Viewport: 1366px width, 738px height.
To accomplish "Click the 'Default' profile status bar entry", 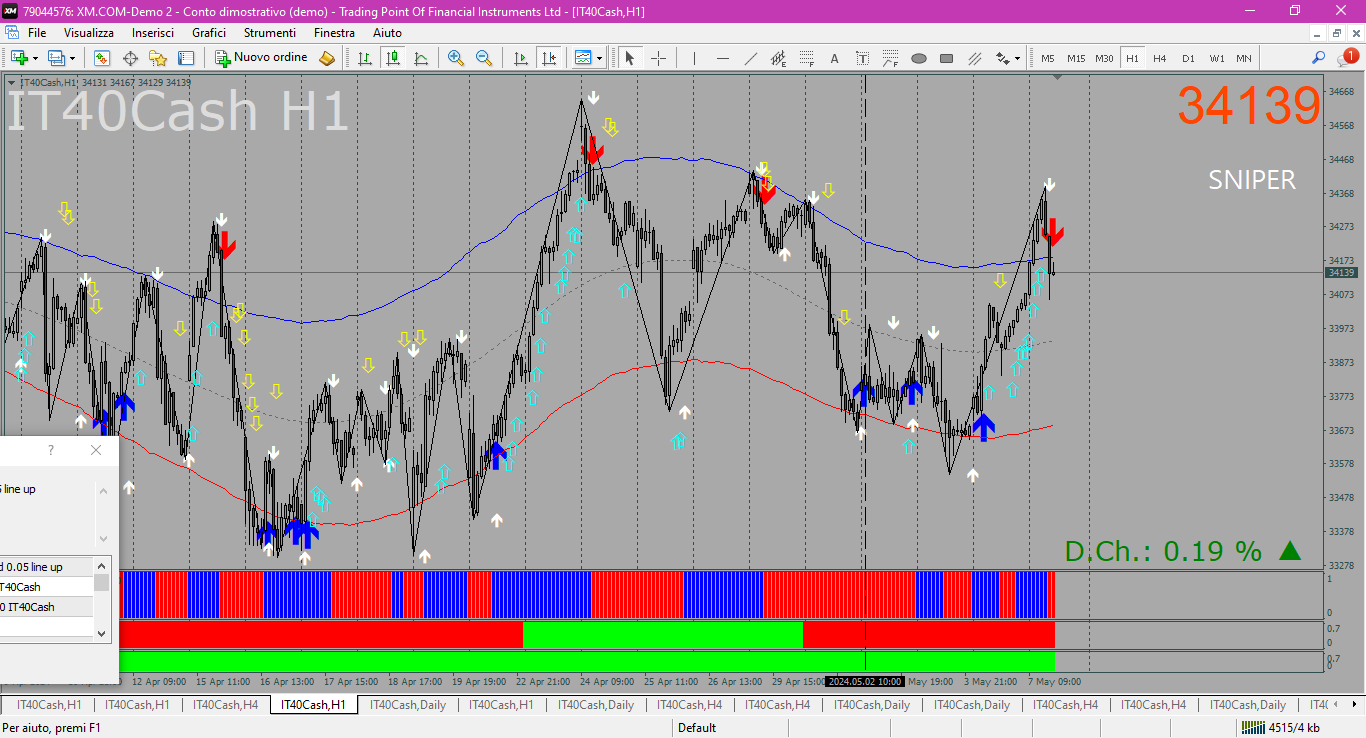I will pyautogui.click(x=697, y=728).
